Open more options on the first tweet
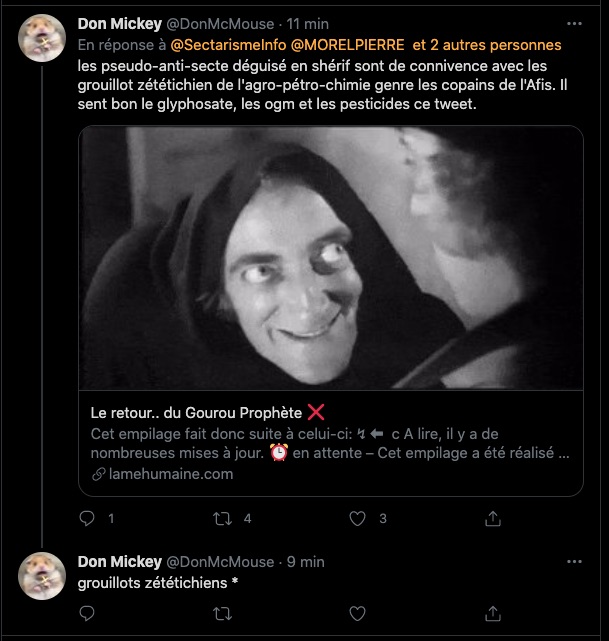Screen dimensions: 609x641 click(x=574, y=24)
